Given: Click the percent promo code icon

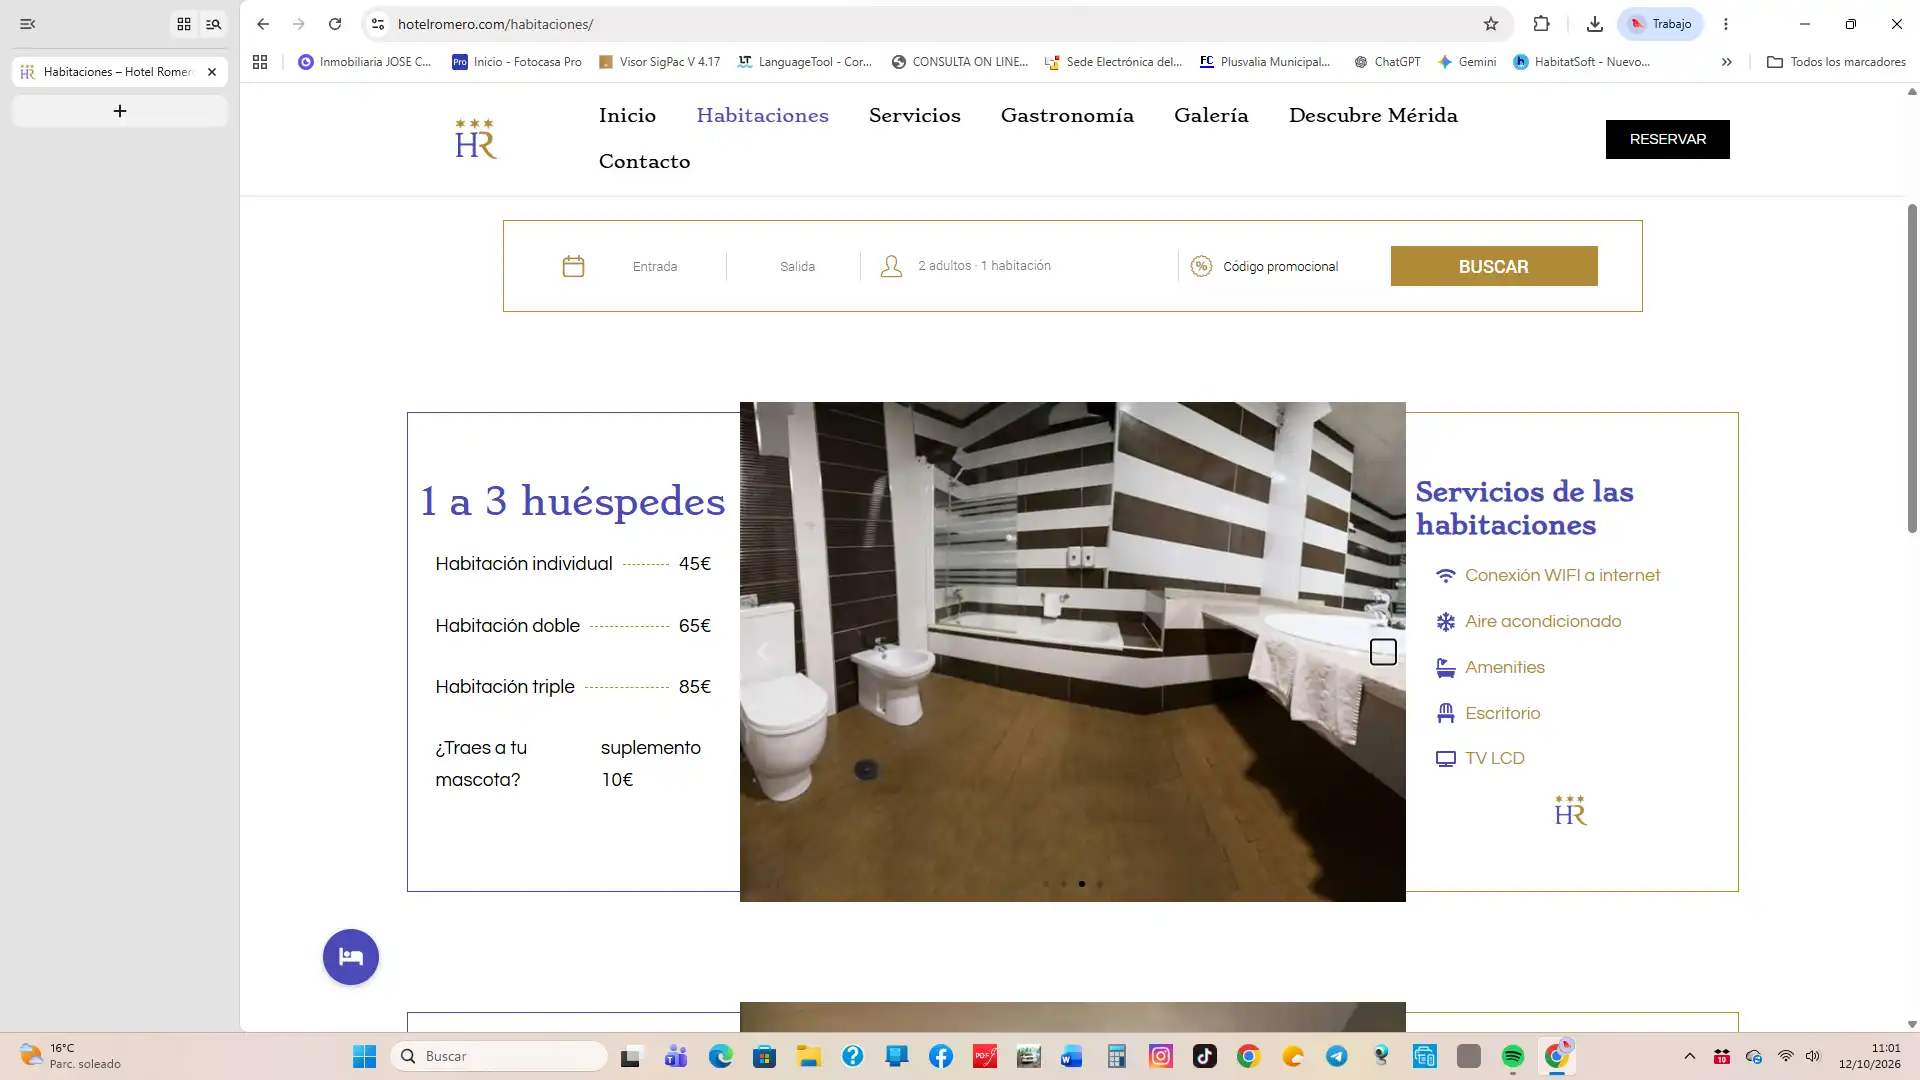Looking at the screenshot, I should point(1201,266).
